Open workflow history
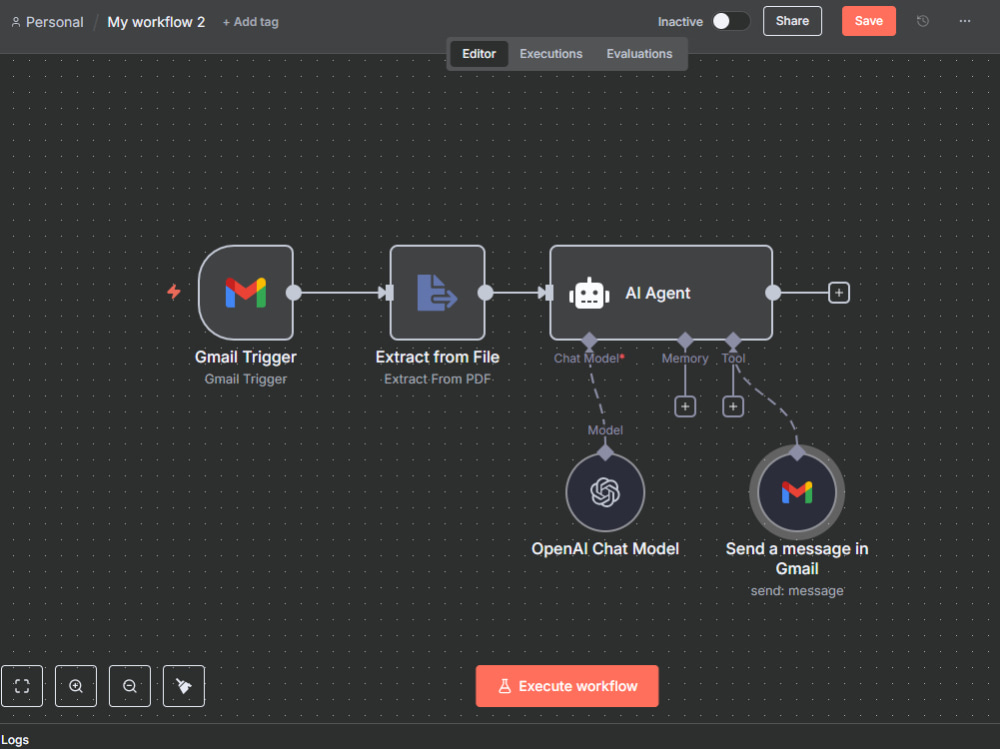 (922, 21)
